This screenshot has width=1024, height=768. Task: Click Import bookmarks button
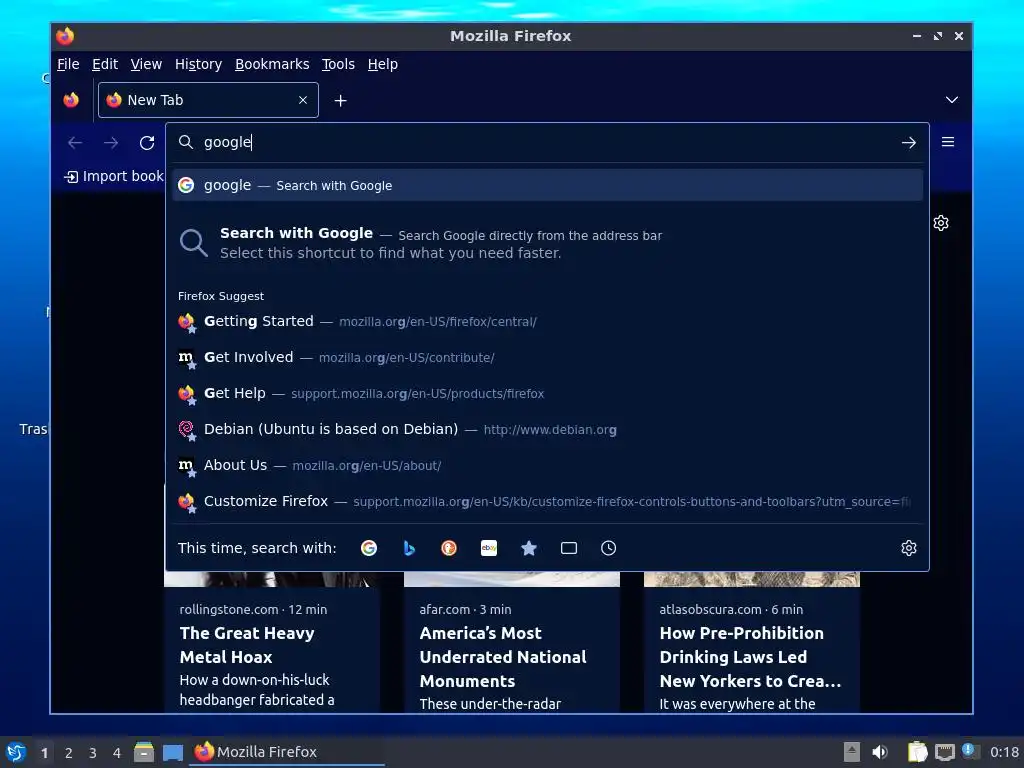(113, 176)
